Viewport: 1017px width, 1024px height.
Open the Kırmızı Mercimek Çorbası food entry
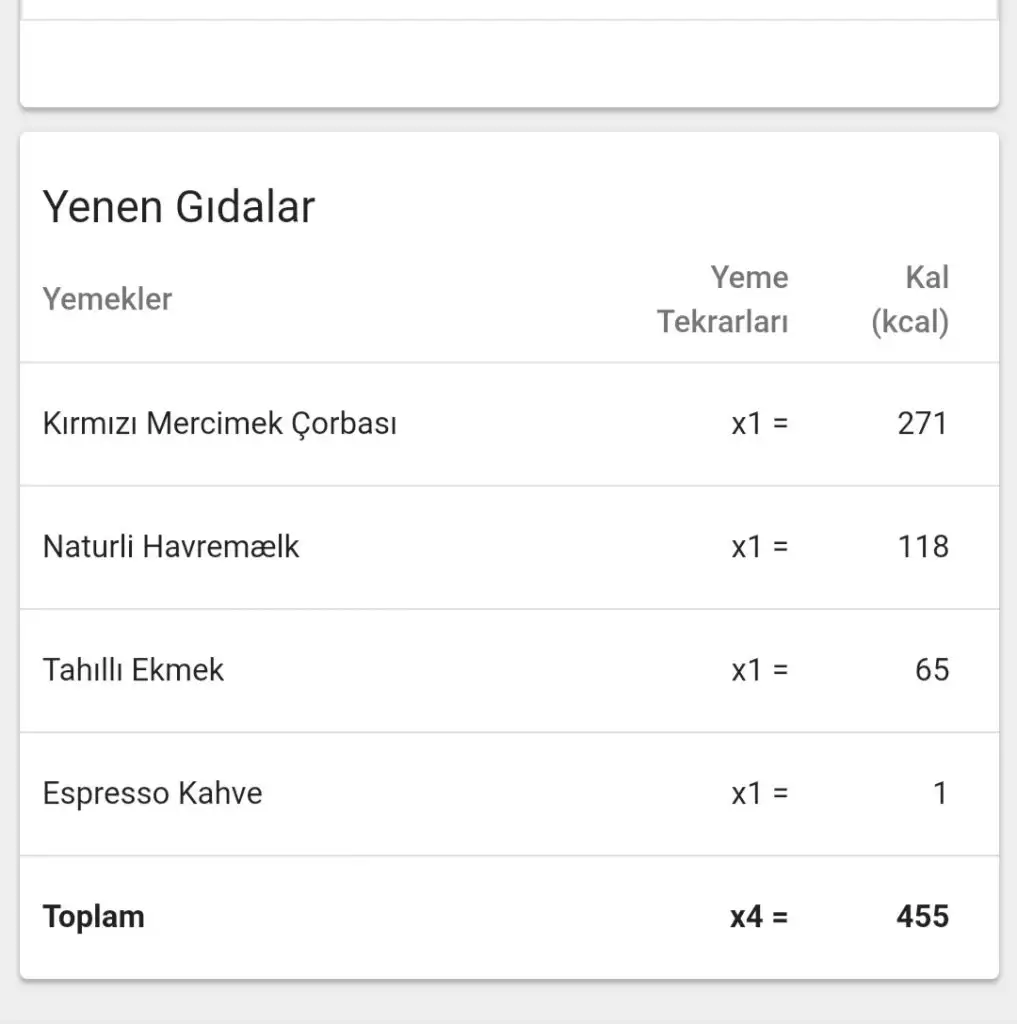[219, 424]
